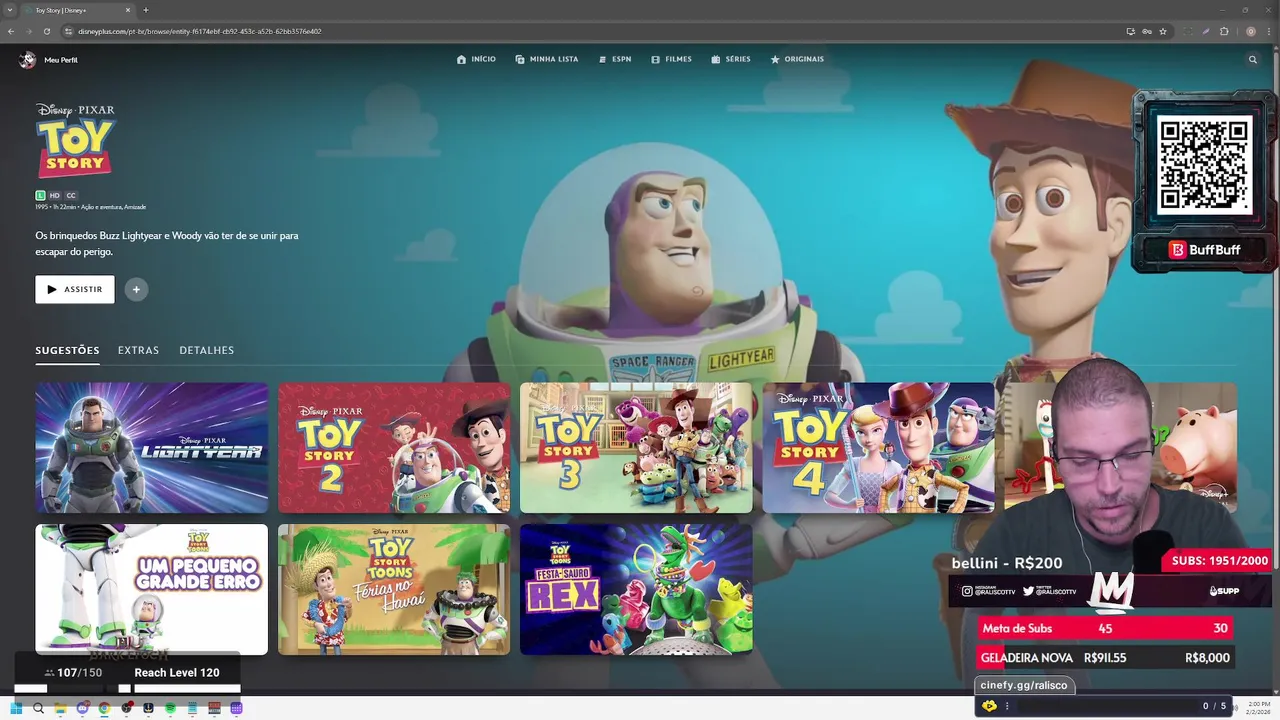
Task: Open Minha Lista in the top nav
Action: 546,60
